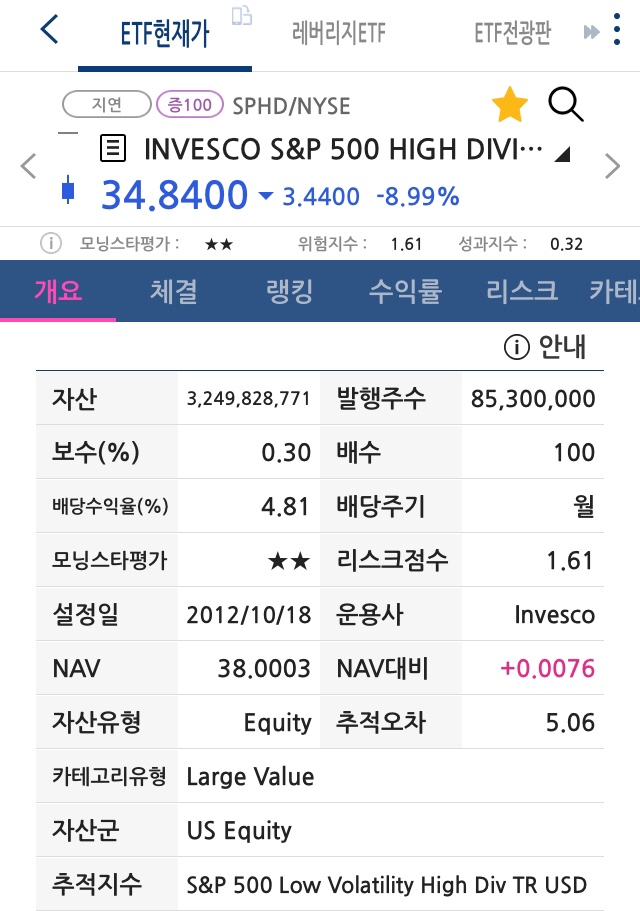Tap the 발행주수 value 85,300,000
Screen dimensions: 640x911
533,399
